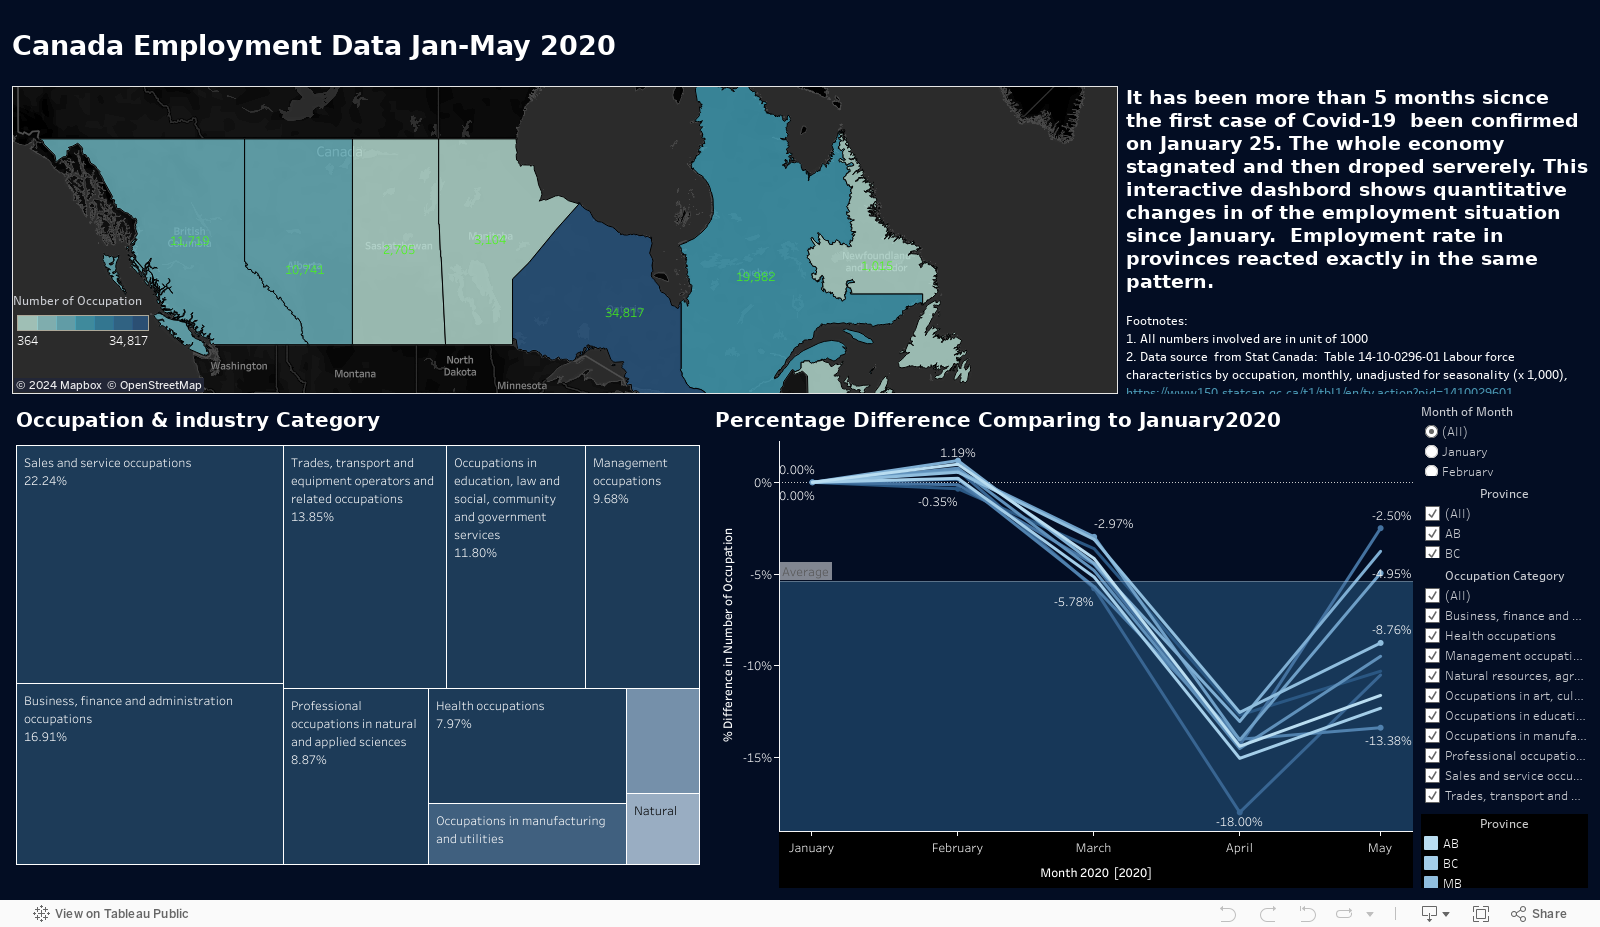Click the March axis label
Image resolution: width=1600 pixels, height=927 pixels.
[1093, 848]
